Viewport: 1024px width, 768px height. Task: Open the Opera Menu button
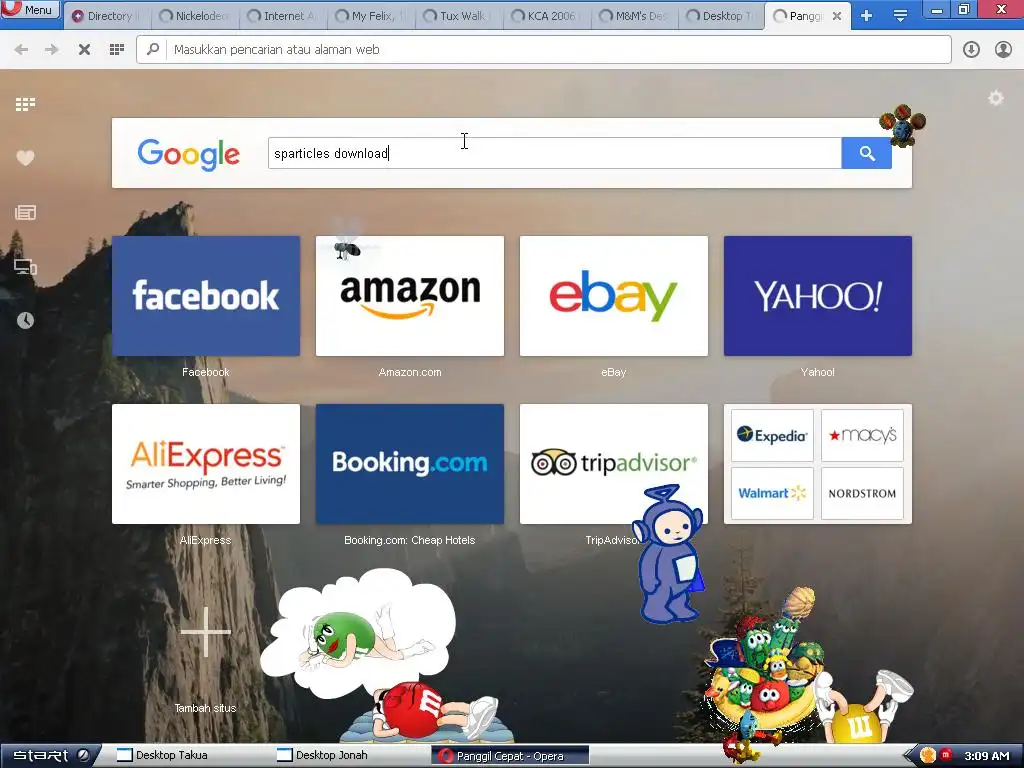coord(30,9)
